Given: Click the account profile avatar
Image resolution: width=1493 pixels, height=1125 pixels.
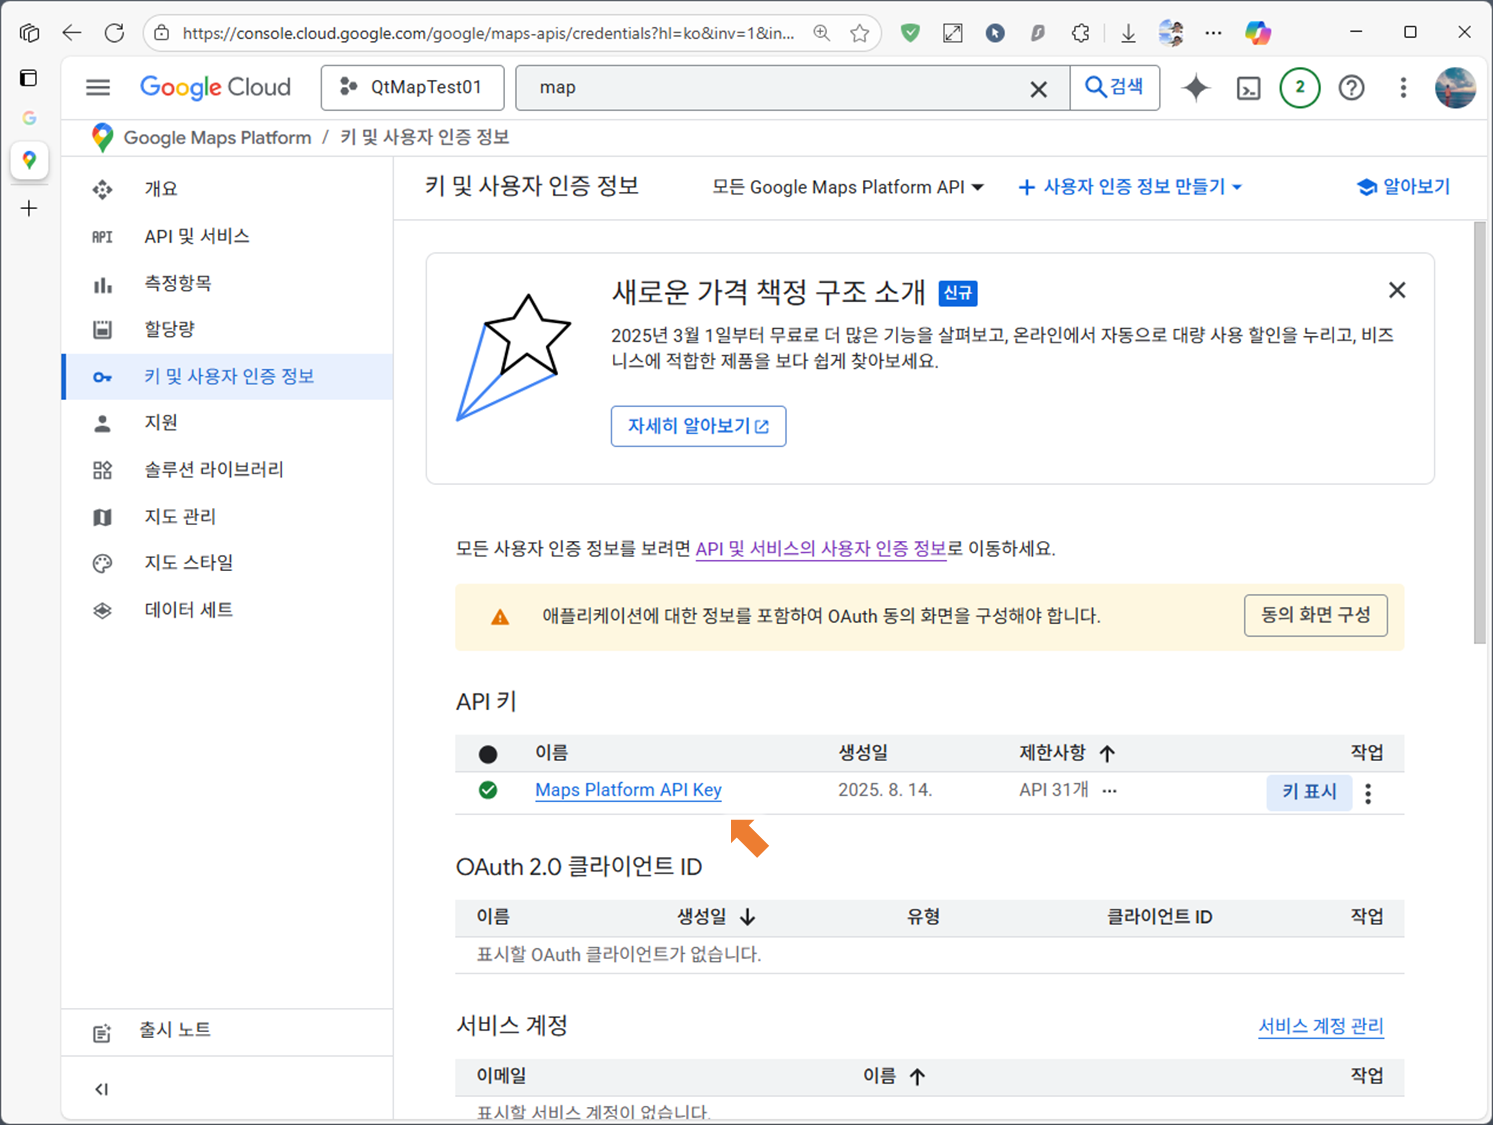Looking at the screenshot, I should pyautogui.click(x=1455, y=88).
